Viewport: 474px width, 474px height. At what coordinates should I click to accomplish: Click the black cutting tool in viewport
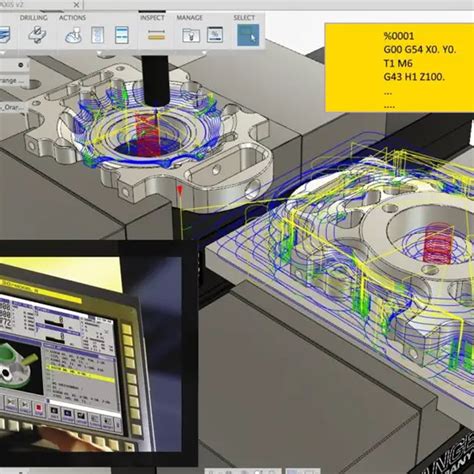156,81
